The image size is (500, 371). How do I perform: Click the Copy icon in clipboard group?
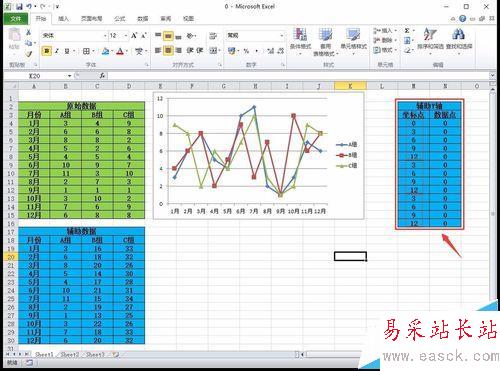[x=28, y=43]
